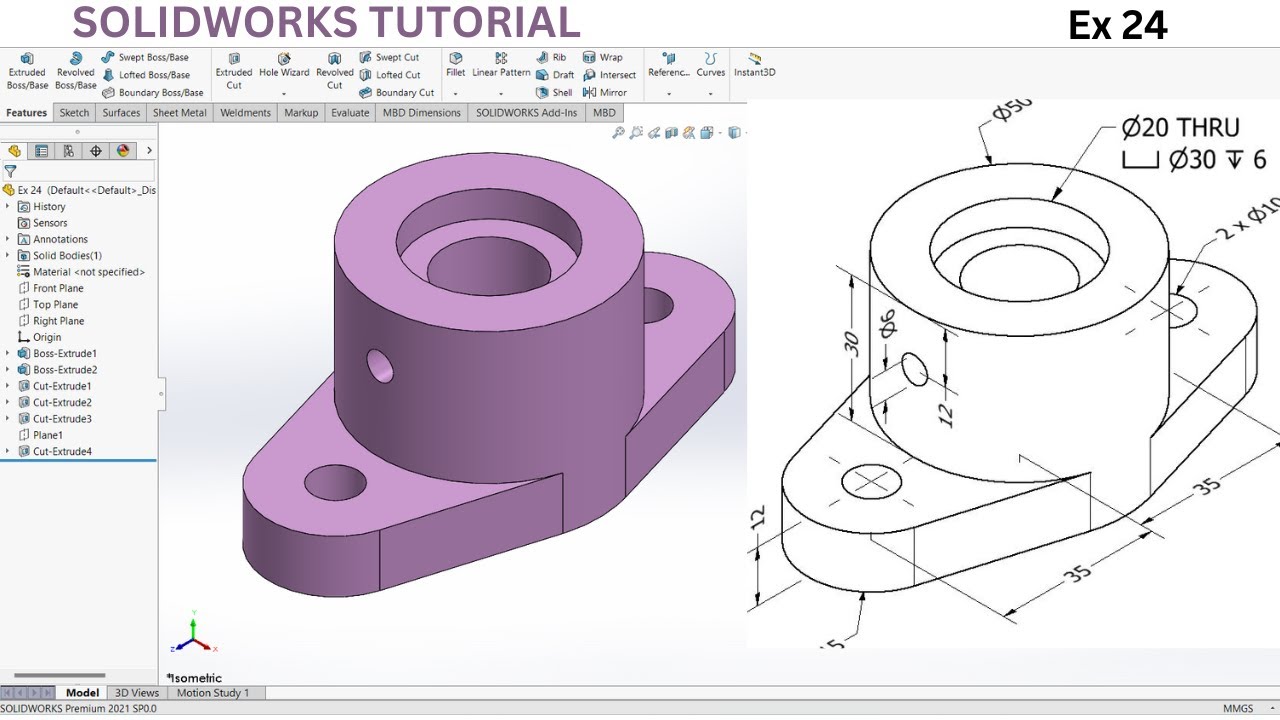Click Zoom to Fit view icon
Screen dimensions: 1280x720
point(619,132)
